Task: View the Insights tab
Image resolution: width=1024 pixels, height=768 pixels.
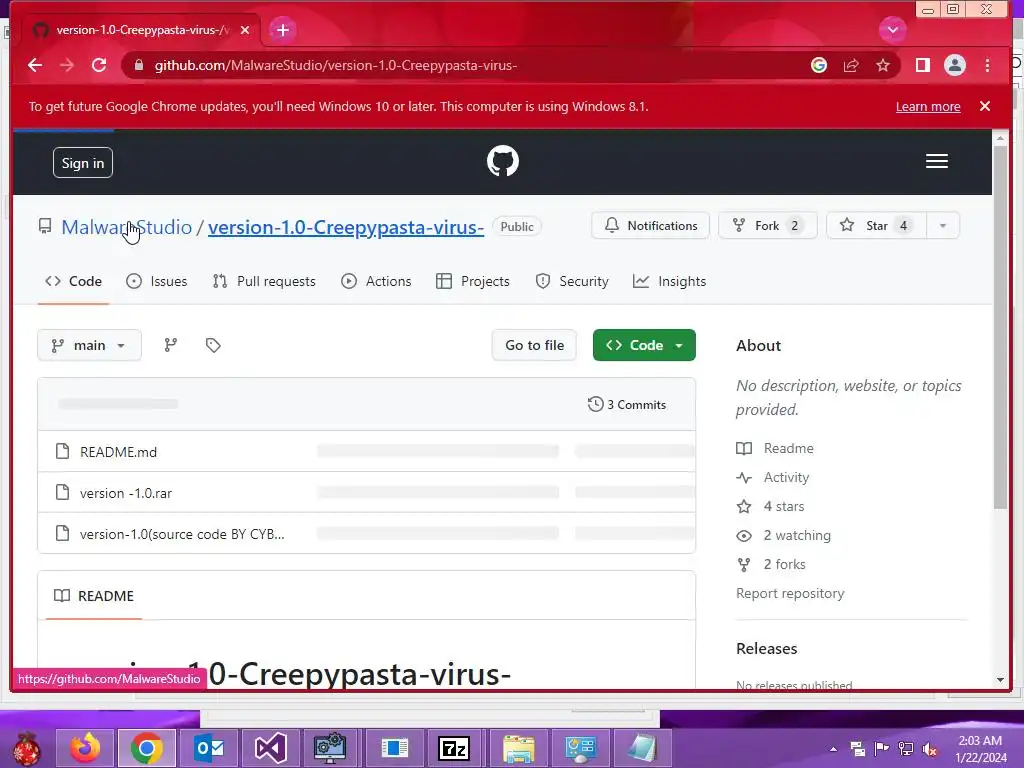Action: click(x=669, y=281)
